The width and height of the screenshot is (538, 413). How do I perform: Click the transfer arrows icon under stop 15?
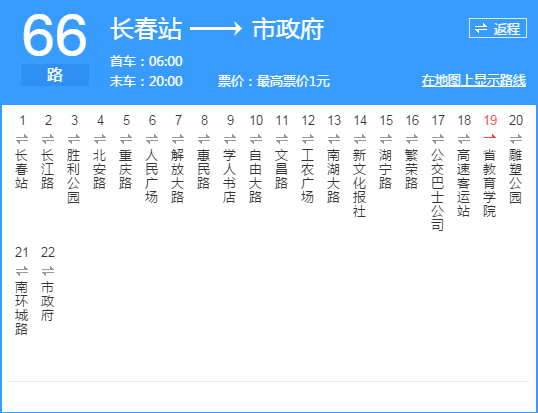pyautogui.click(x=386, y=139)
